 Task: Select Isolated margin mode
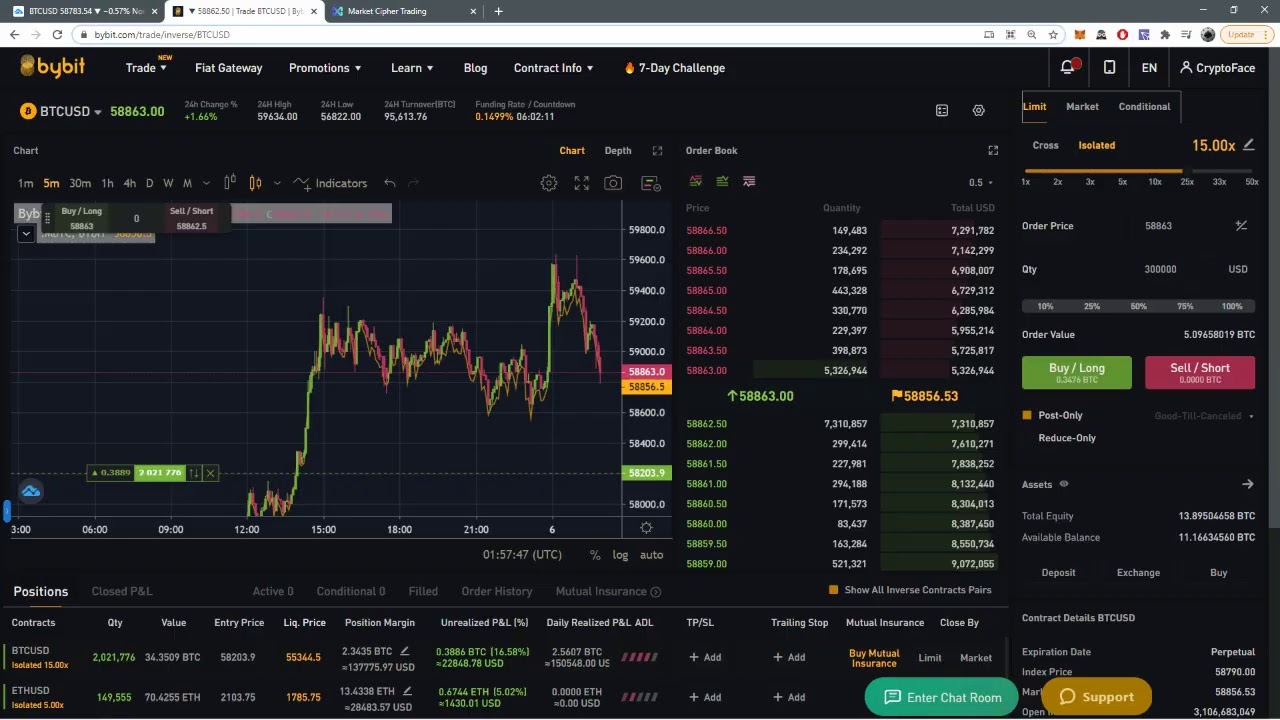coord(1096,145)
